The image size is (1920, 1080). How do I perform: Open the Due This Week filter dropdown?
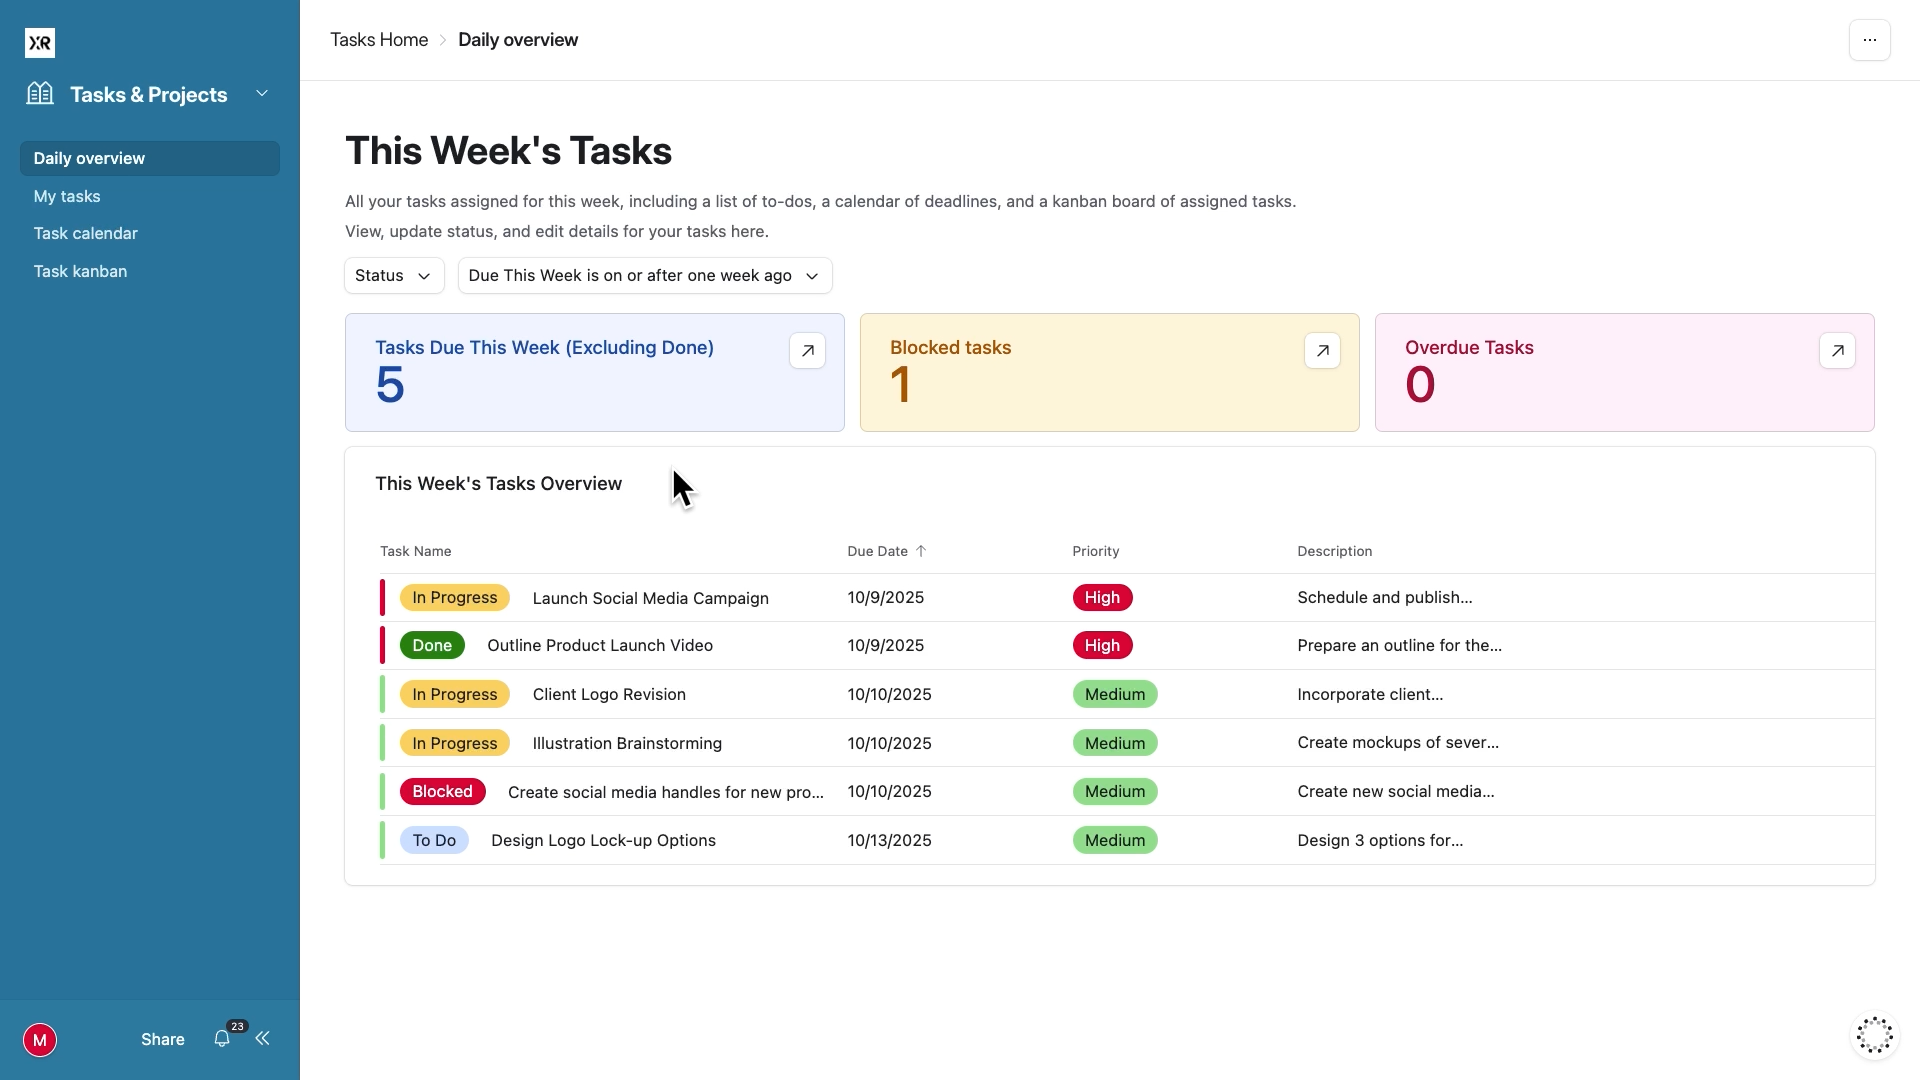tap(644, 275)
